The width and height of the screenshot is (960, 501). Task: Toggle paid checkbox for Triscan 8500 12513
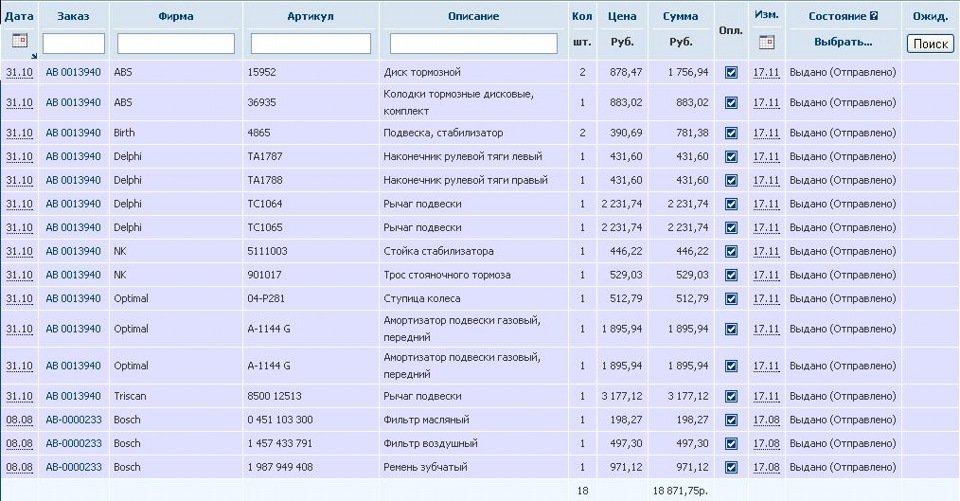pyautogui.click(x=731, y=396)
